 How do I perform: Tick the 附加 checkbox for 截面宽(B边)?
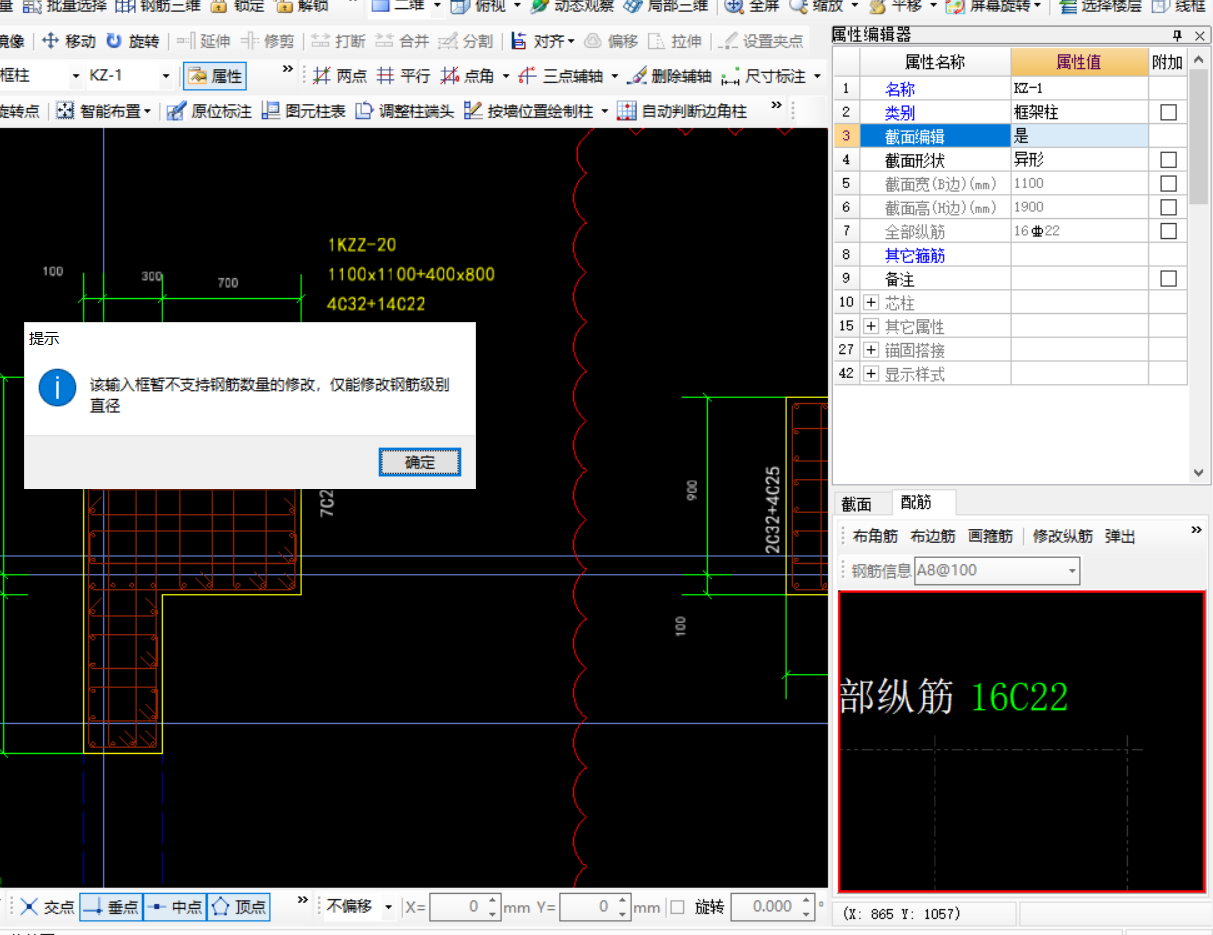point(1168,184)
